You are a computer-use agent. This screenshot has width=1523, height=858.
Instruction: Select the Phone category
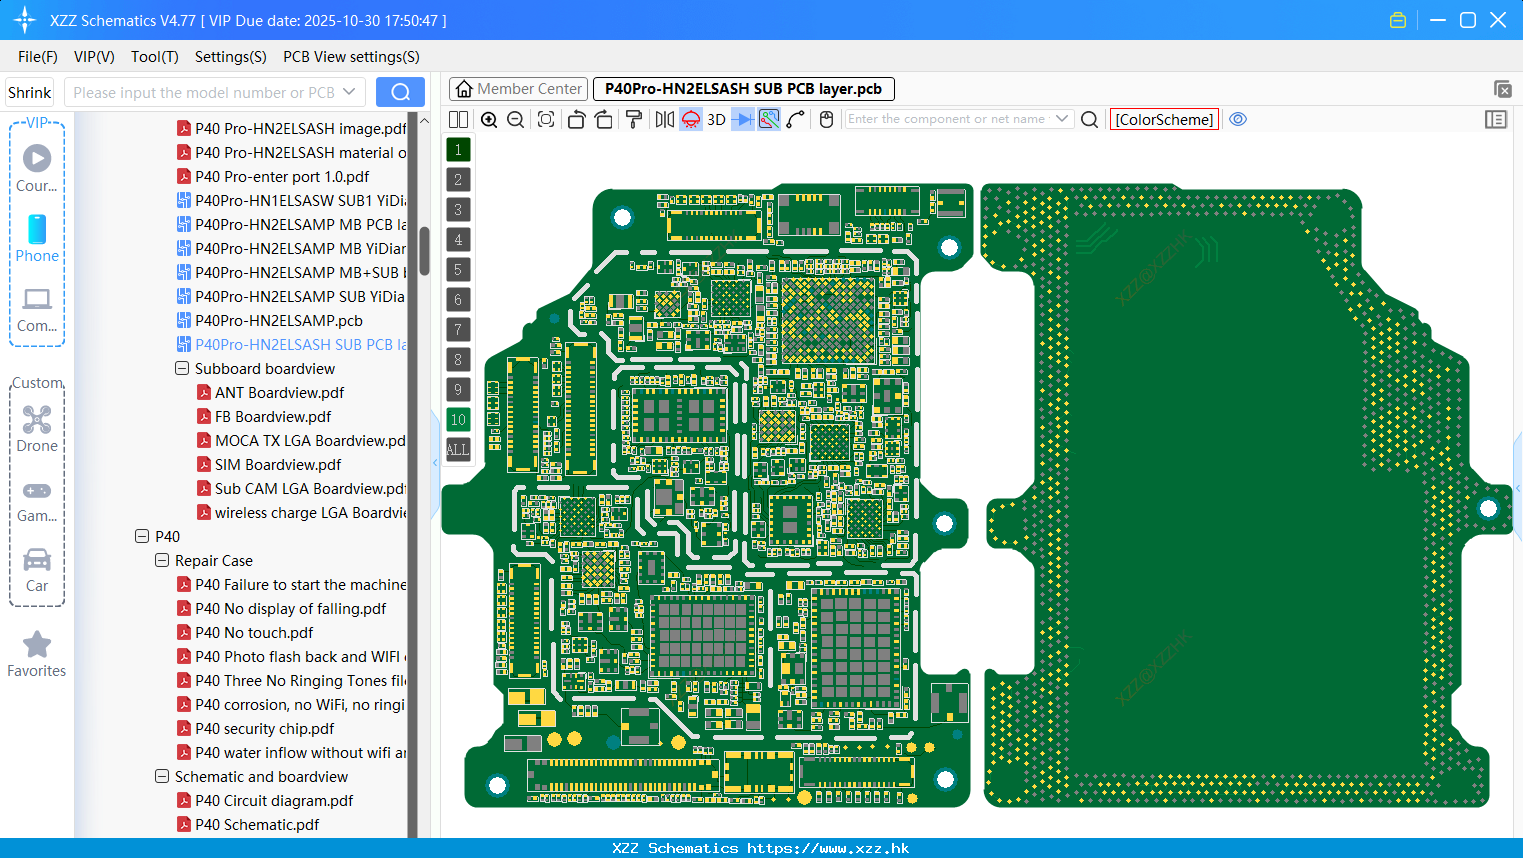click(37, 238)
